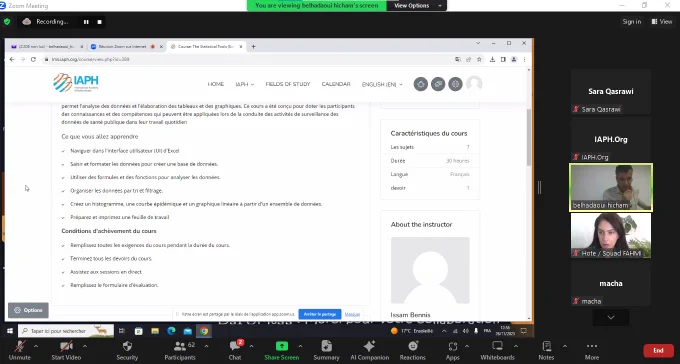Open browser downloads icon

[x=492, y=59]
